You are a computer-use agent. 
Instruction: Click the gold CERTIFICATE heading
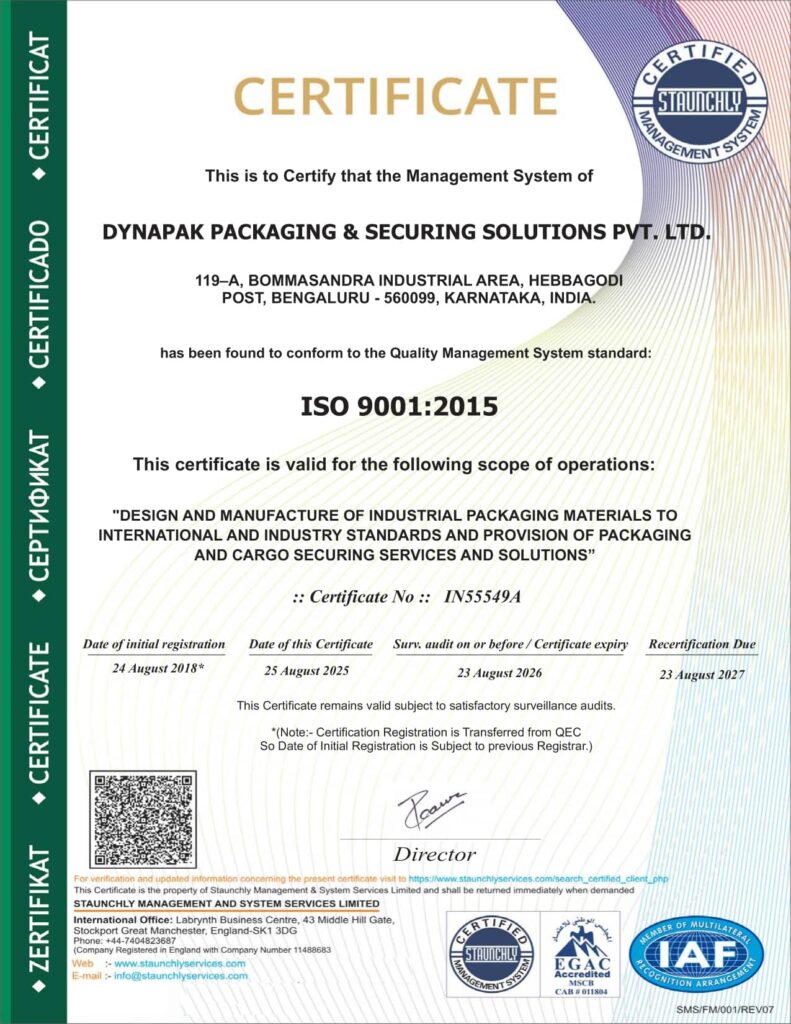tap(395, 97)
